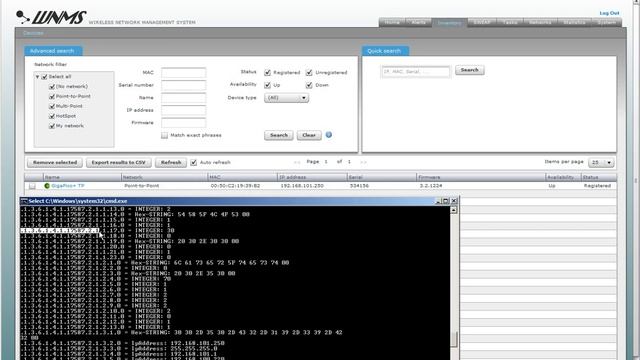Open the Home tab
The width and height of the screenshot is (640, 360).
point(392,22)
